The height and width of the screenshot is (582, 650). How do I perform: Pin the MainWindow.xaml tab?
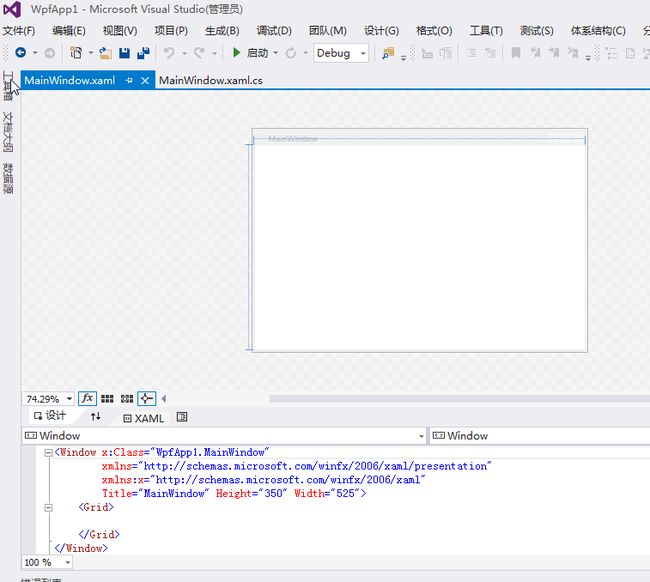tap(129, 80)
